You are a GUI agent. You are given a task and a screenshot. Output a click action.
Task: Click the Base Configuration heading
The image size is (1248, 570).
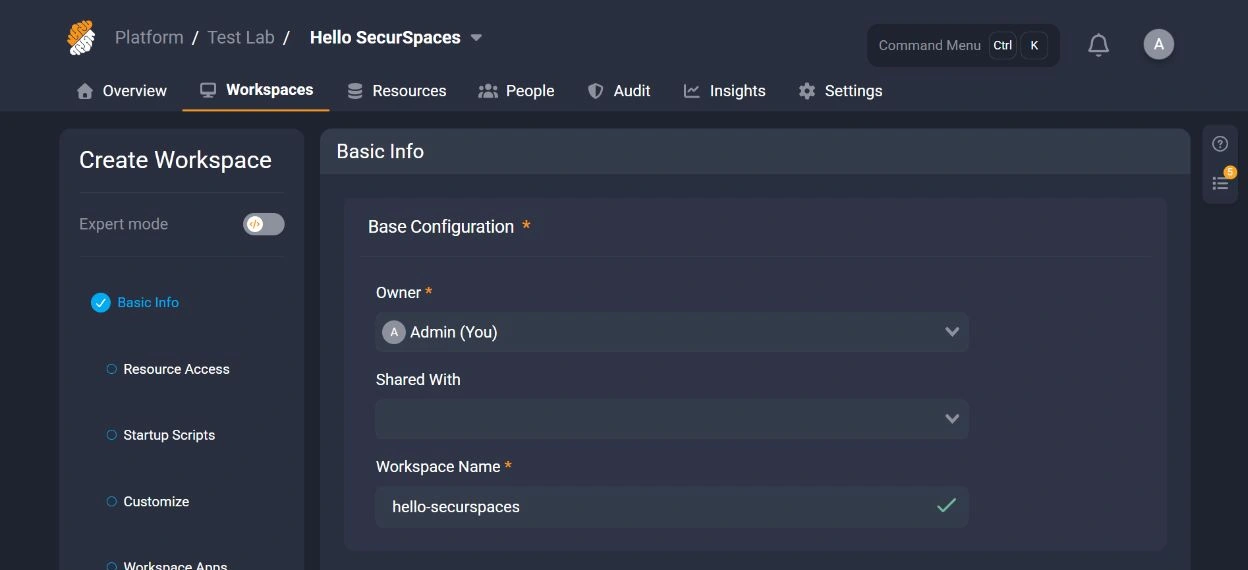pos(440,227)
